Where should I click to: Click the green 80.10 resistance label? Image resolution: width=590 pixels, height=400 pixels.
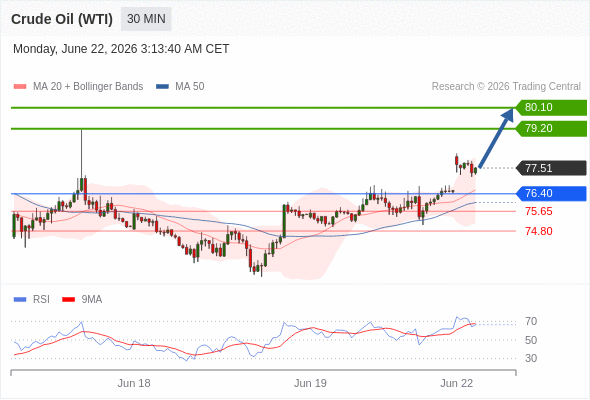(551, 107)
